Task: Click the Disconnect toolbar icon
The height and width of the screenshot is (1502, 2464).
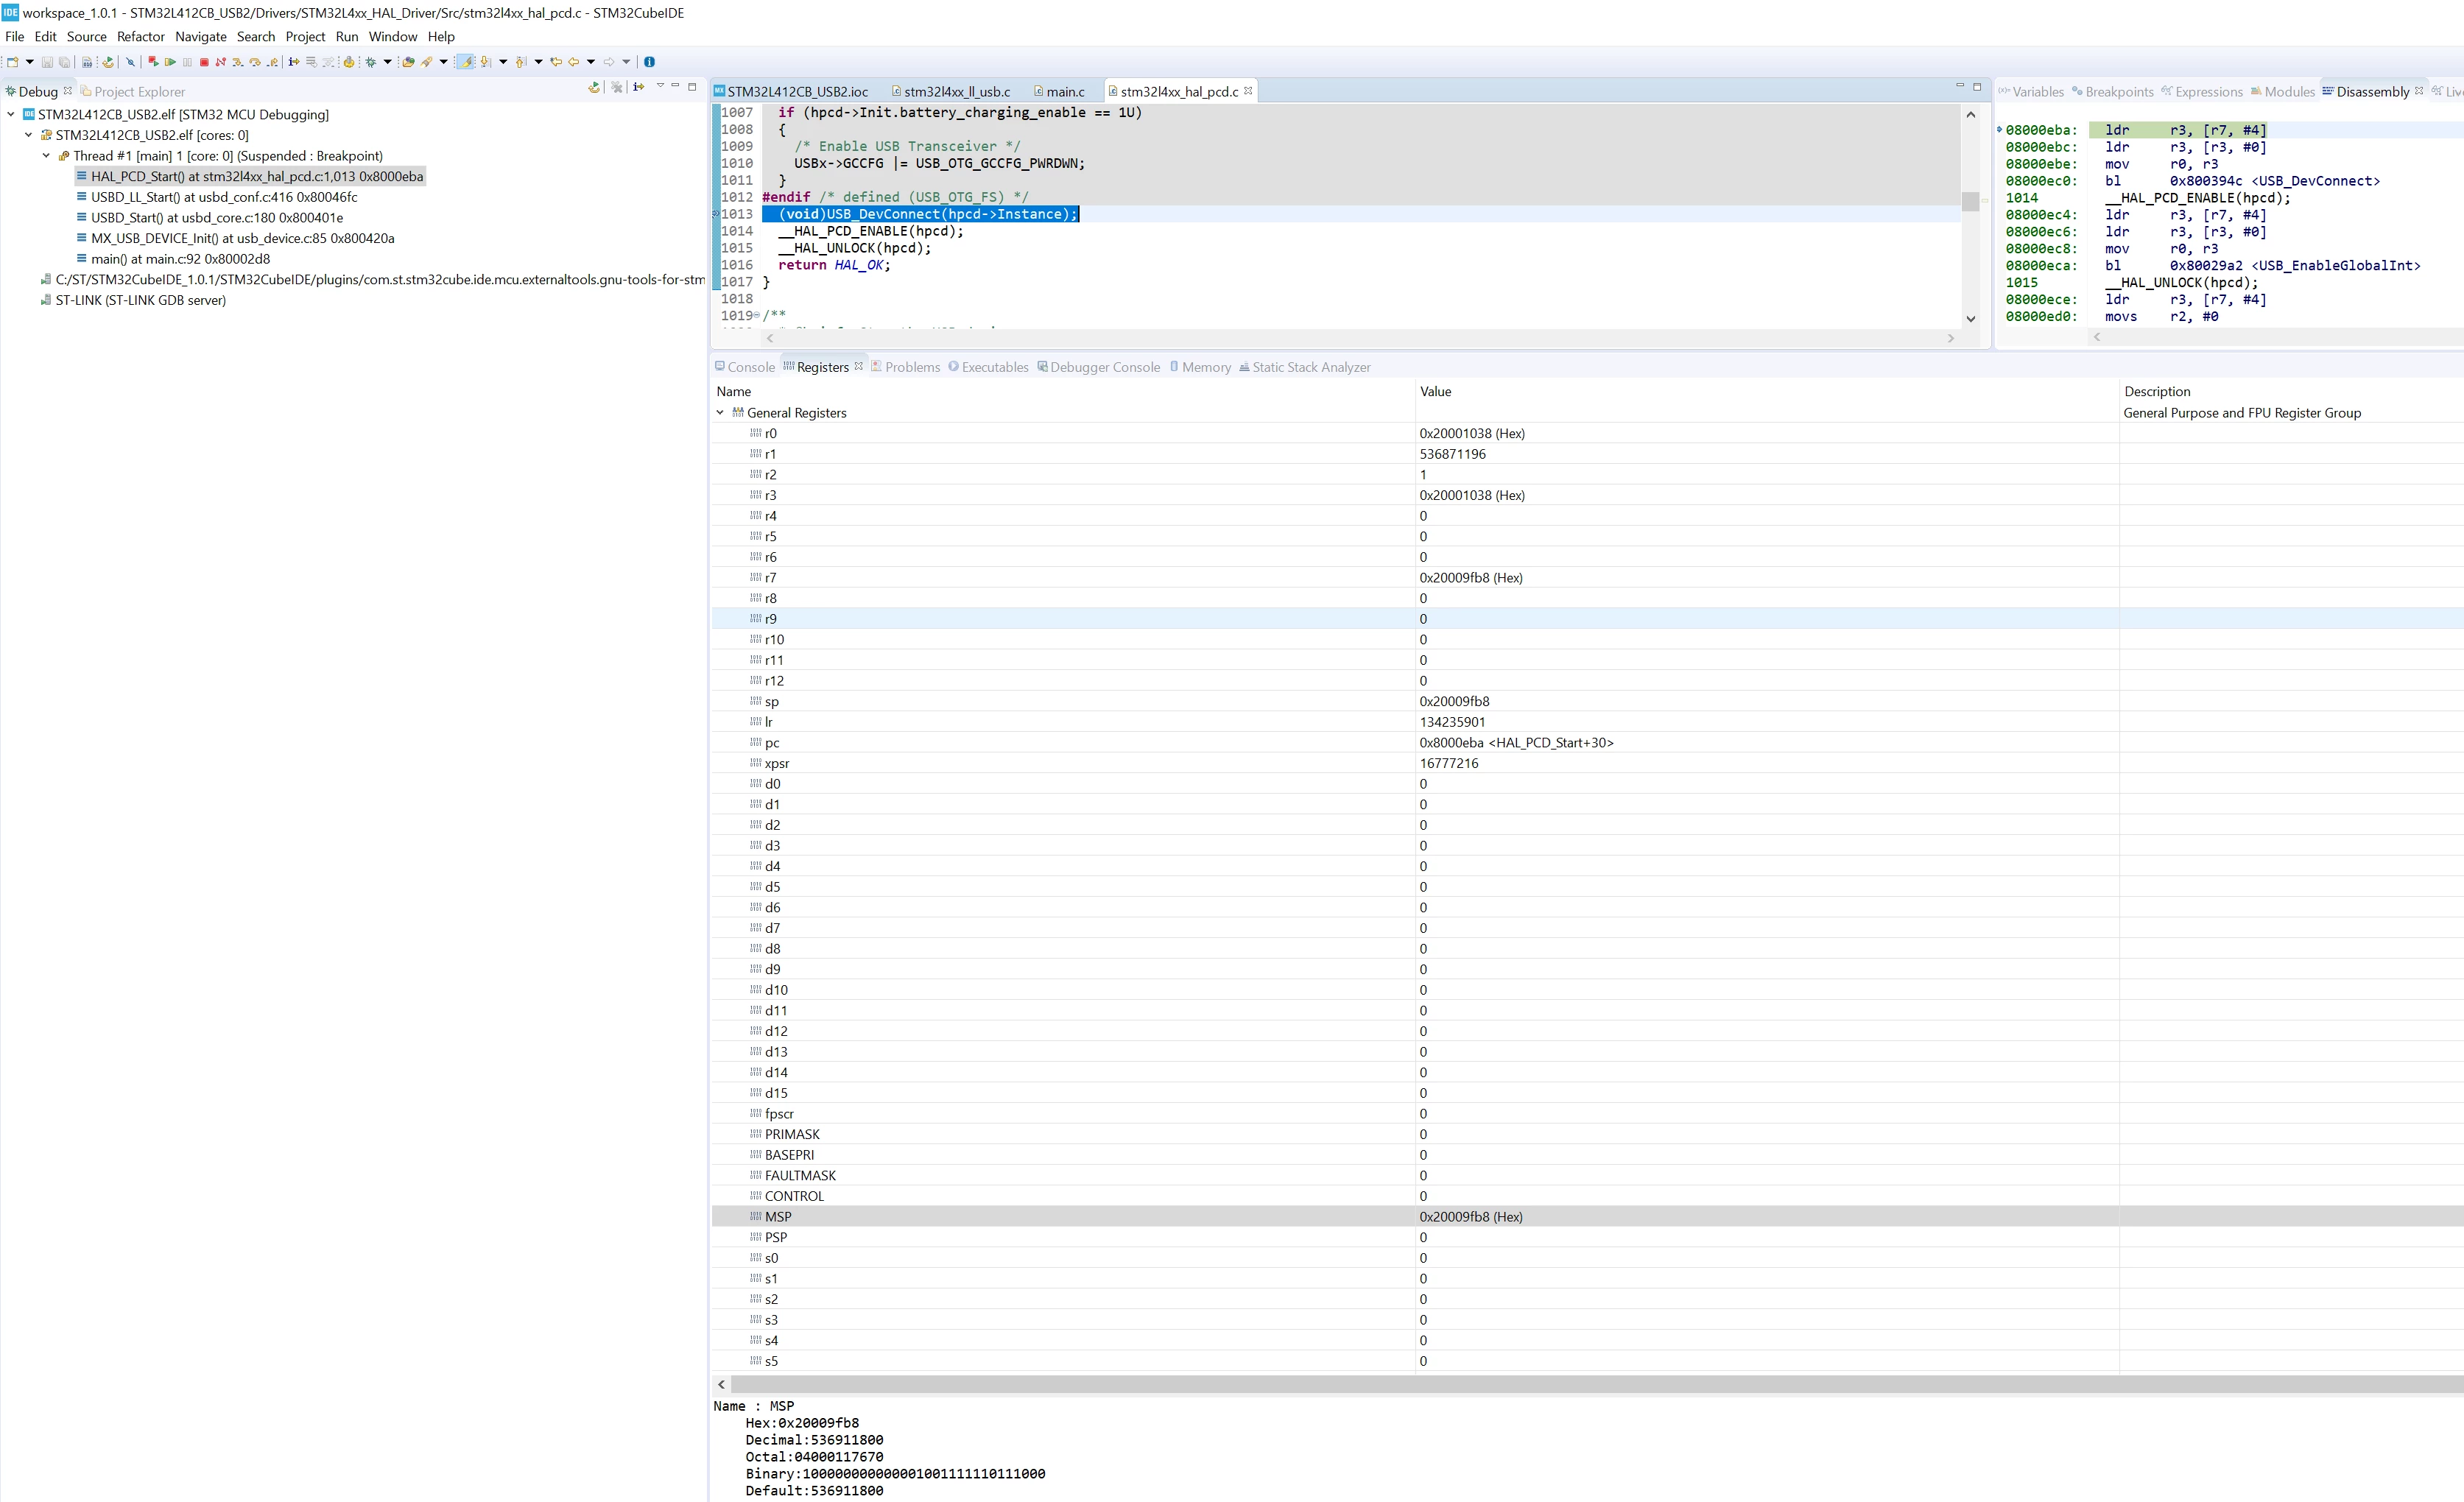Action: (221, 62)
